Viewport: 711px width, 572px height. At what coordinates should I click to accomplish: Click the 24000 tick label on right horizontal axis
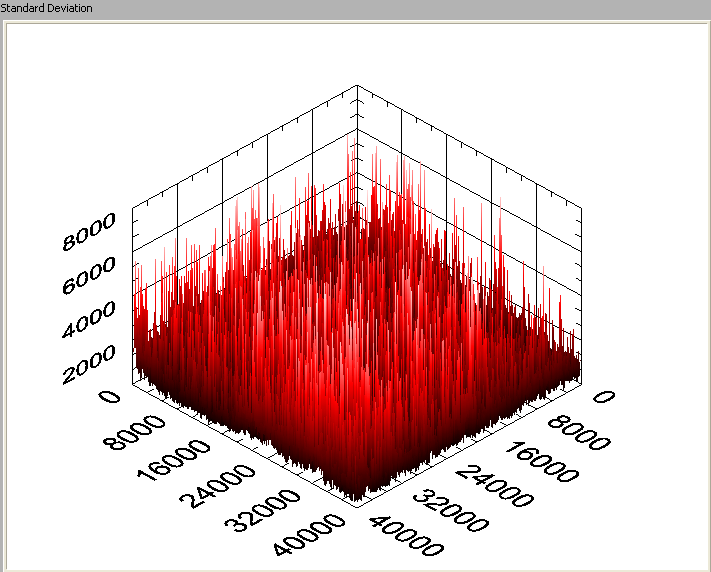(x=495, y=486)
